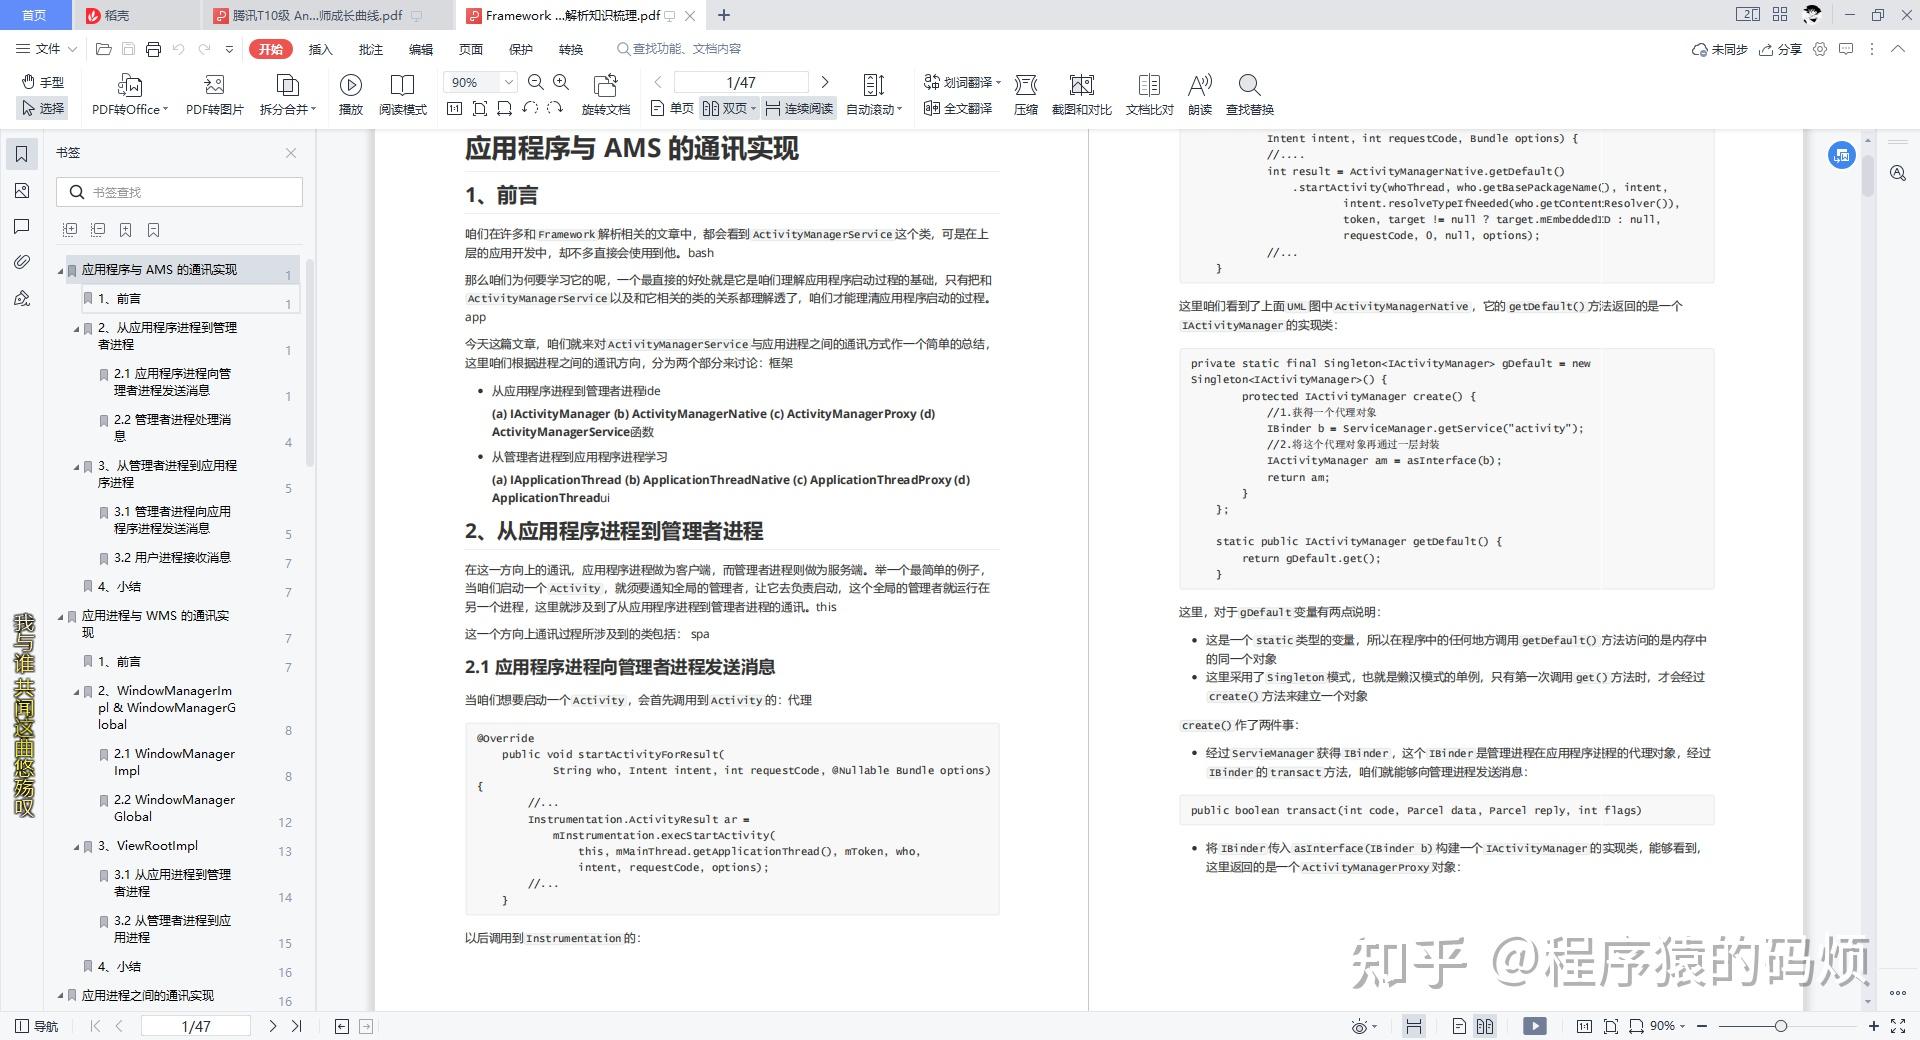Viewport: 1920px width, 1040px height.
Task: Collapse the 应用程序与 AMS 的通讯实现 bookmark node
Action: tap(60, 270)
